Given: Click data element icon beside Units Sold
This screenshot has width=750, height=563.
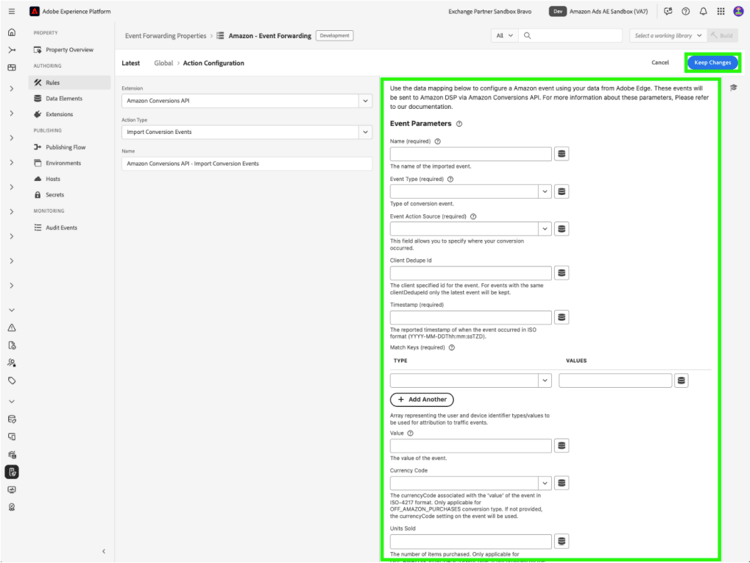Looking at the screenshot, I should [562, 541].
